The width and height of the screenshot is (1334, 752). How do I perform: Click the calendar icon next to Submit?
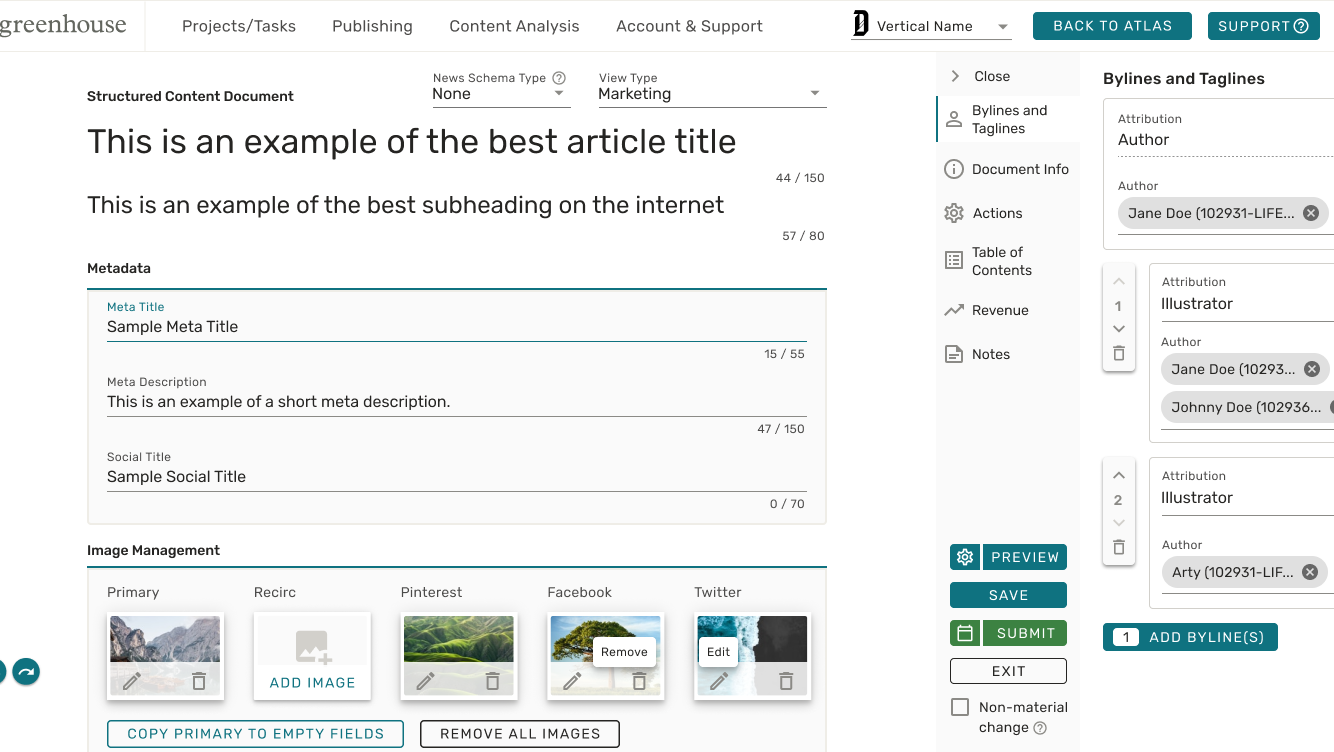(x=965, y=633)
